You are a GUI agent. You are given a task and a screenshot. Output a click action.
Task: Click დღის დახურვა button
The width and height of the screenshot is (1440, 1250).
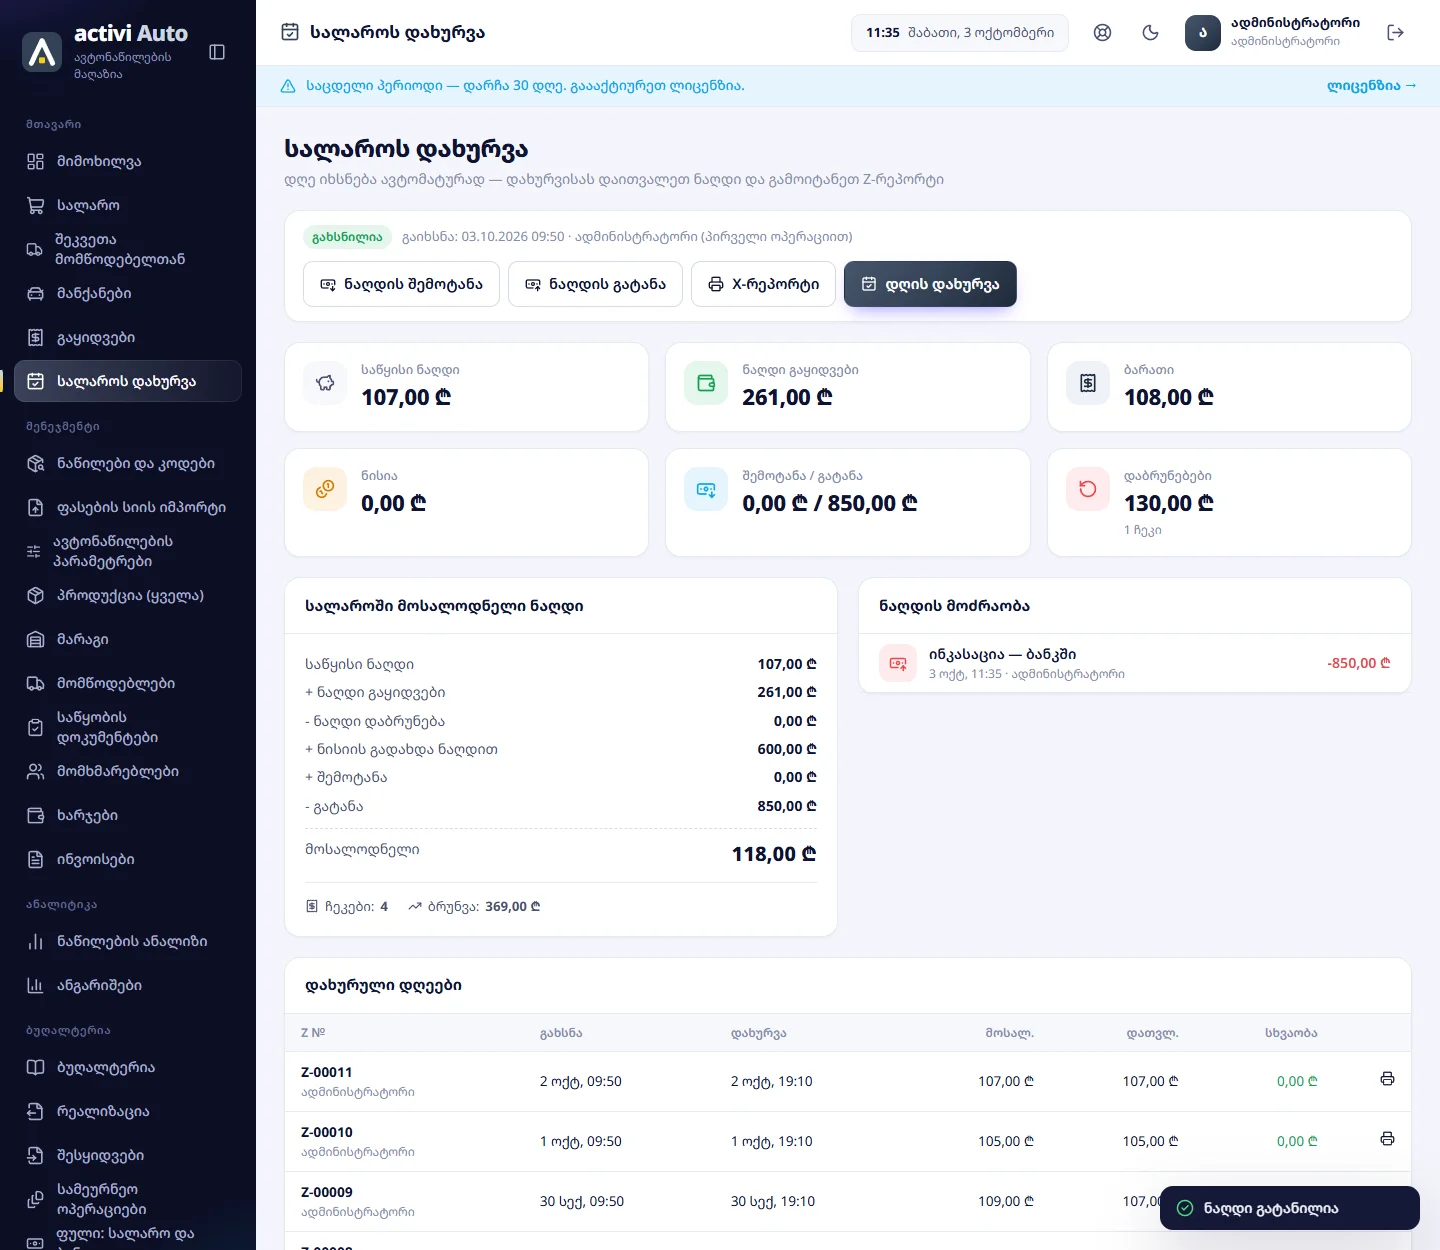tap(930, 284)
